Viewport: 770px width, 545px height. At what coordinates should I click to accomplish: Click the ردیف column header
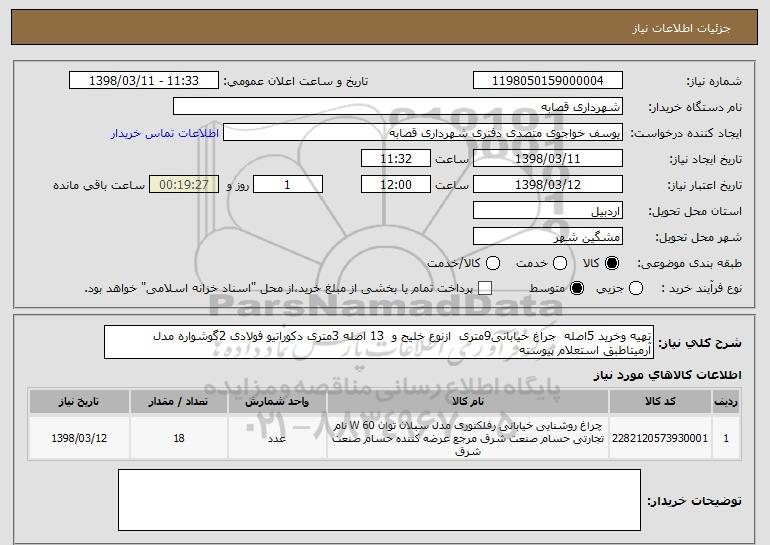coord(726,402)
